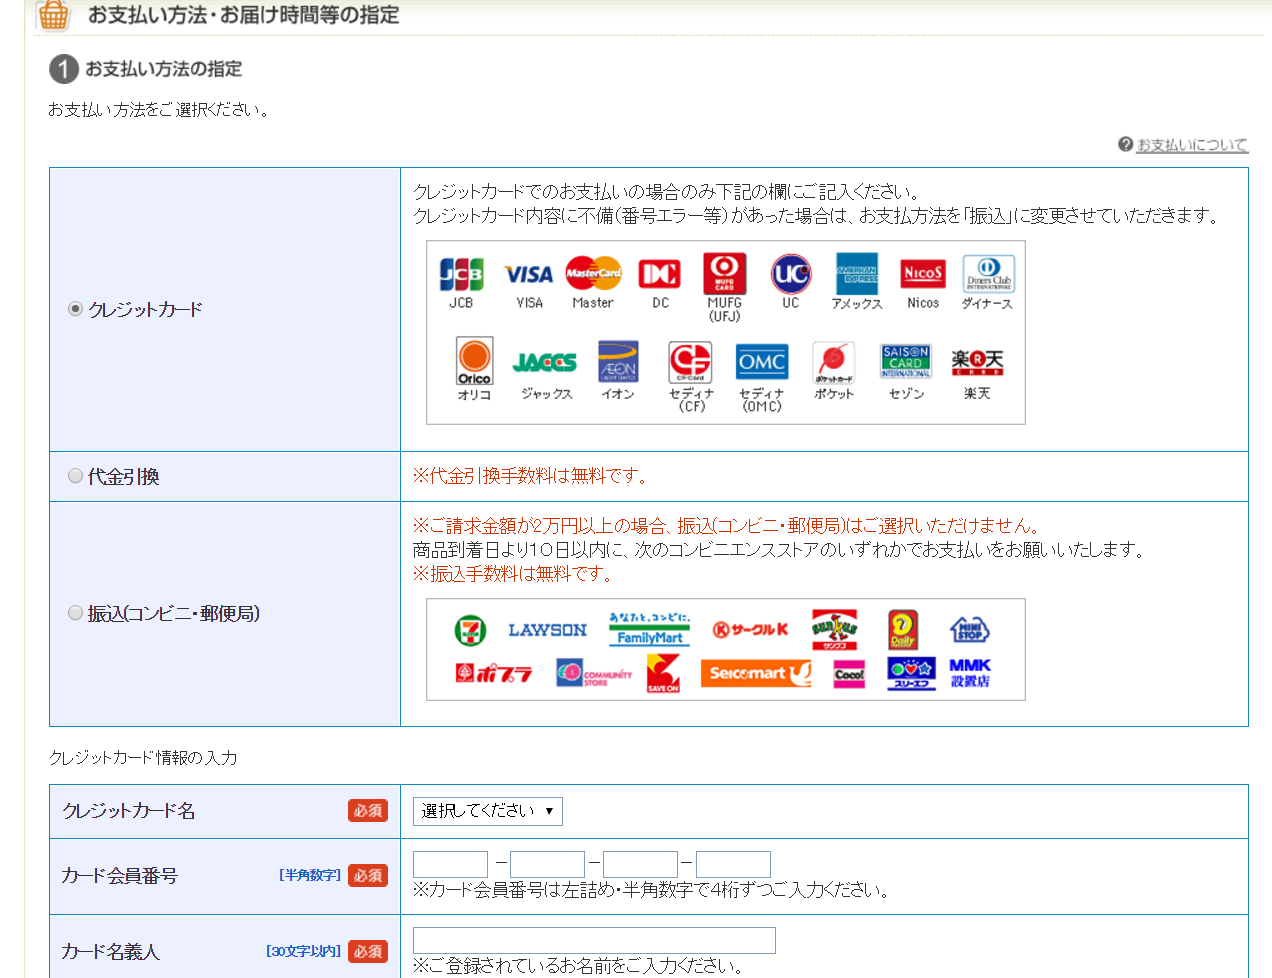Click the question mark help icon
The width and height of the screenshot is (1272, 978).
(x=1125, y=145)
